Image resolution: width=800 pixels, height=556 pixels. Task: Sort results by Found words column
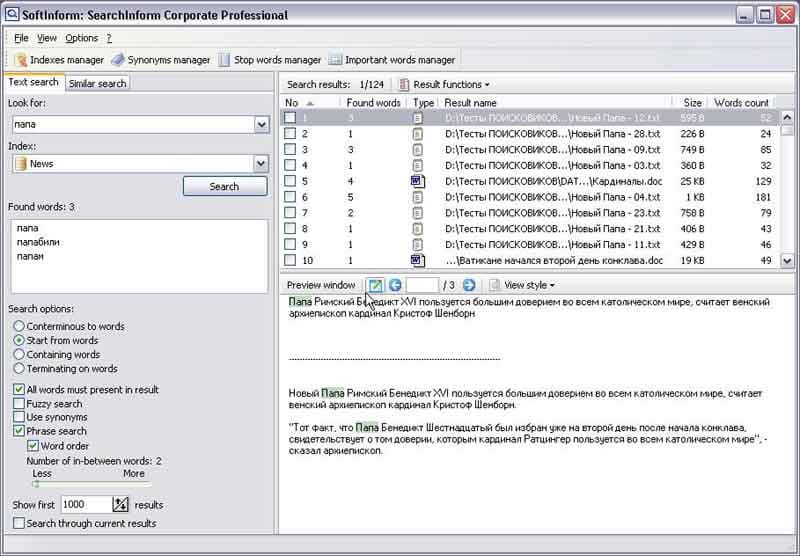tap(373, 103)
